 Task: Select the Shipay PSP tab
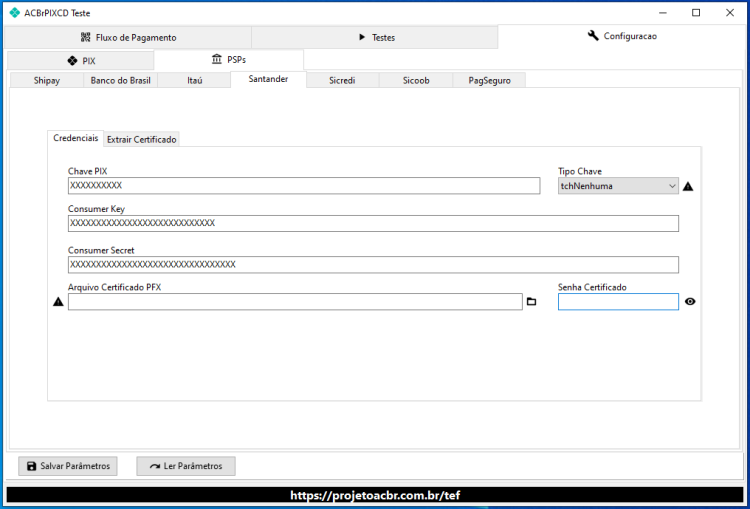(x=47, y=80)
